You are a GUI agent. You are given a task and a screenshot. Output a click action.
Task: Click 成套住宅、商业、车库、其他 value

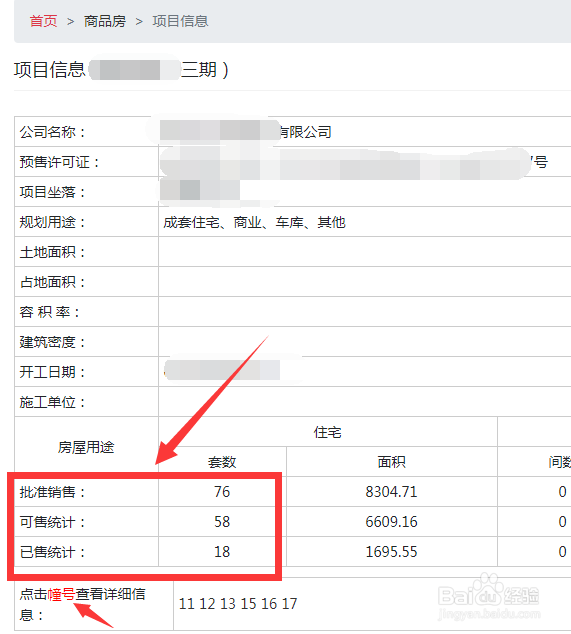254,222
